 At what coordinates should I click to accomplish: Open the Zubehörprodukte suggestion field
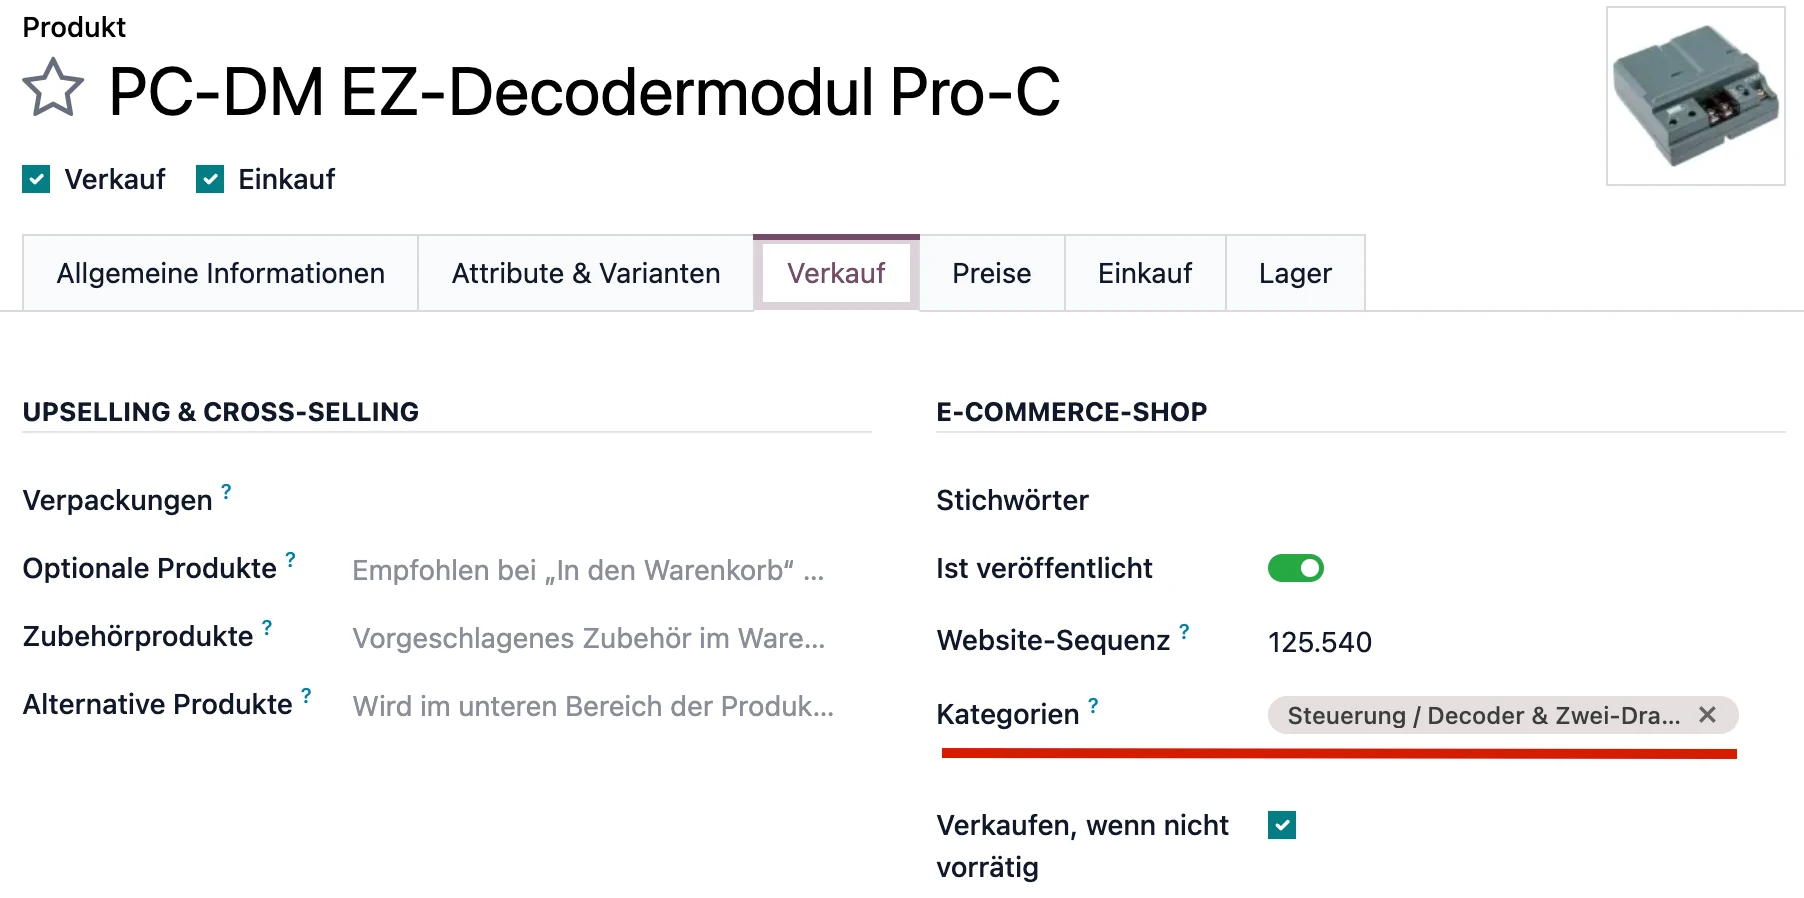point(590,638)
